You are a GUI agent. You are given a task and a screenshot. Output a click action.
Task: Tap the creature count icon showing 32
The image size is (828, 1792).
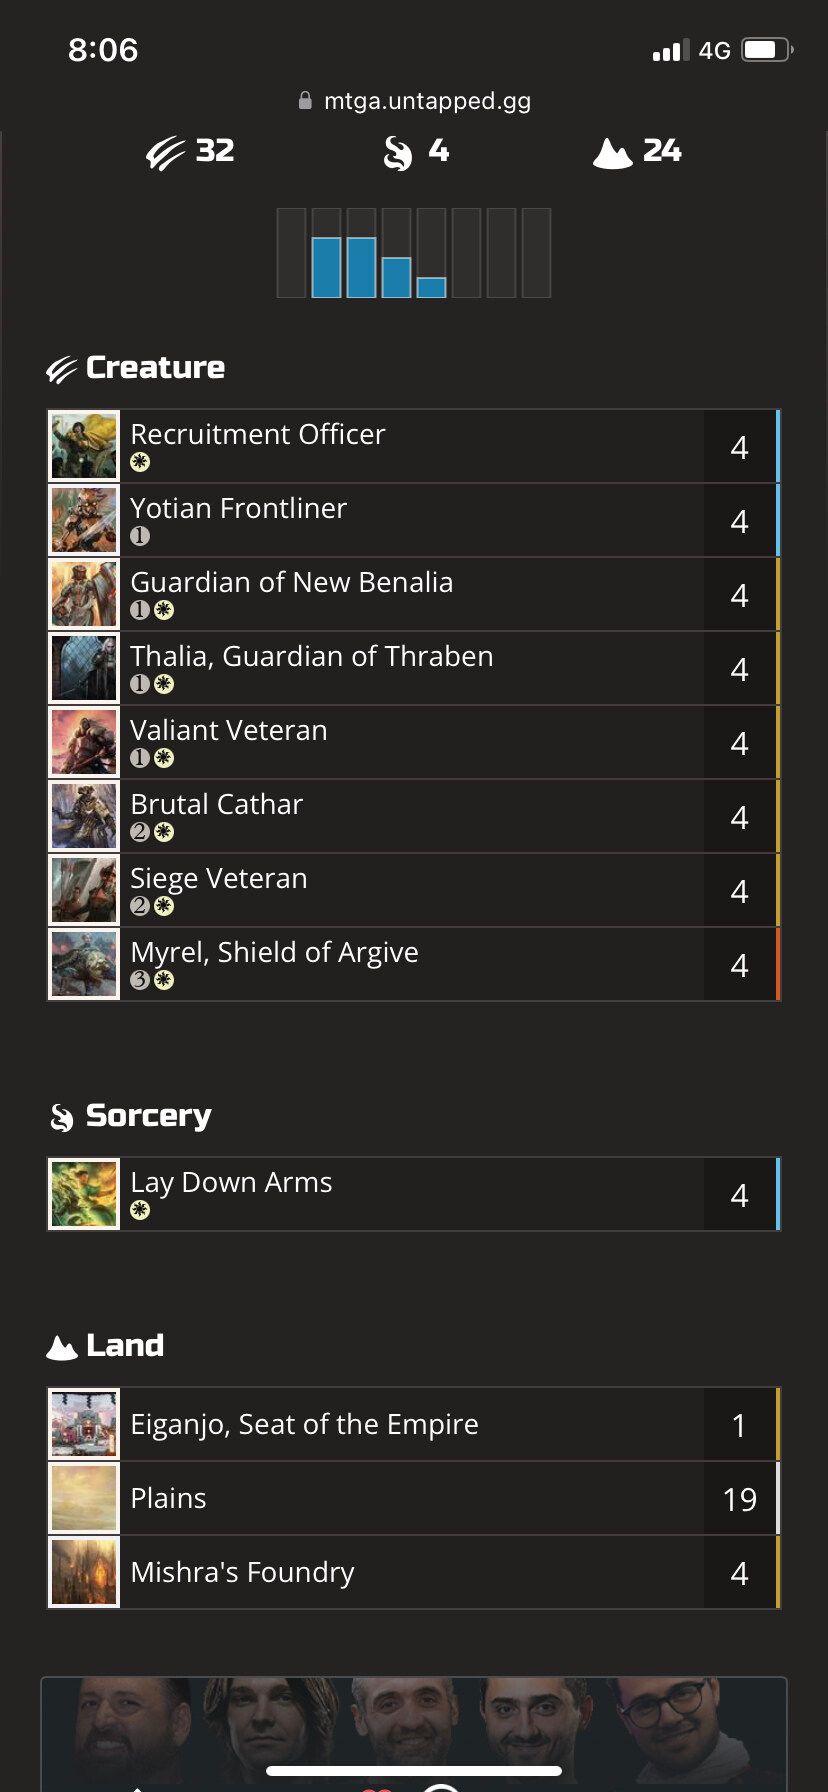(167, 152)
